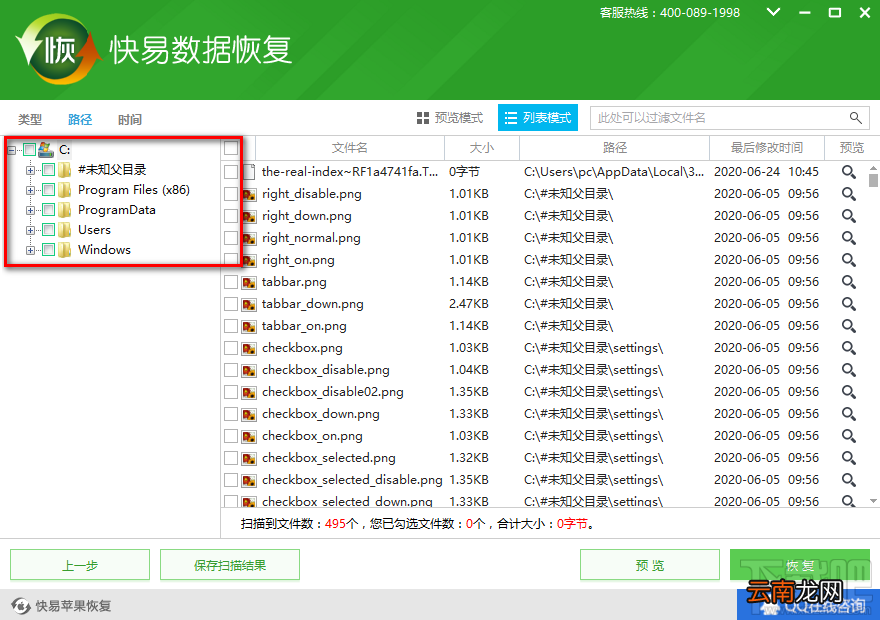
Task: Click preview magnifier for checkbox_disable.png
Action: point(849,370)
